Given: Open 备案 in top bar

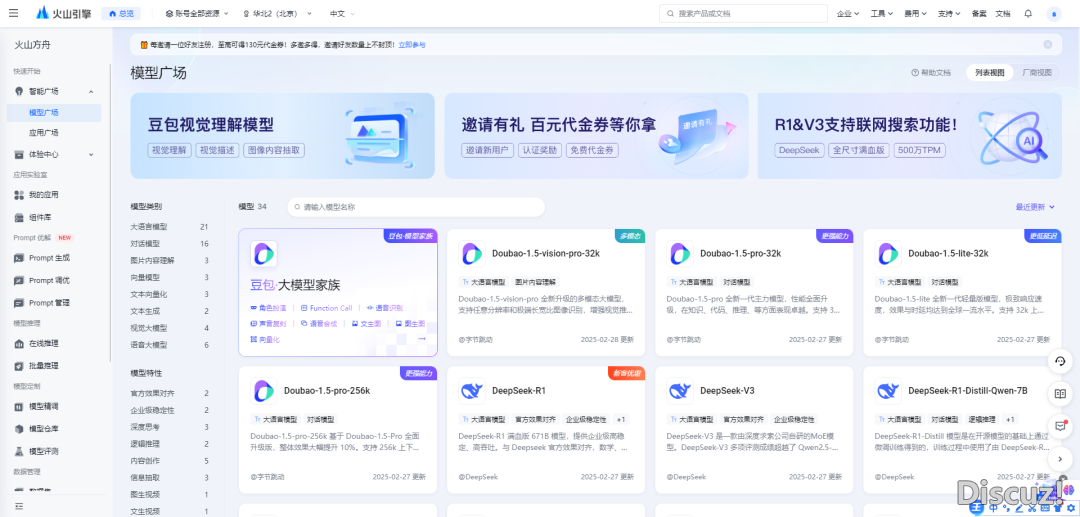Looking at the screenshot, I should tap(979, 14).
